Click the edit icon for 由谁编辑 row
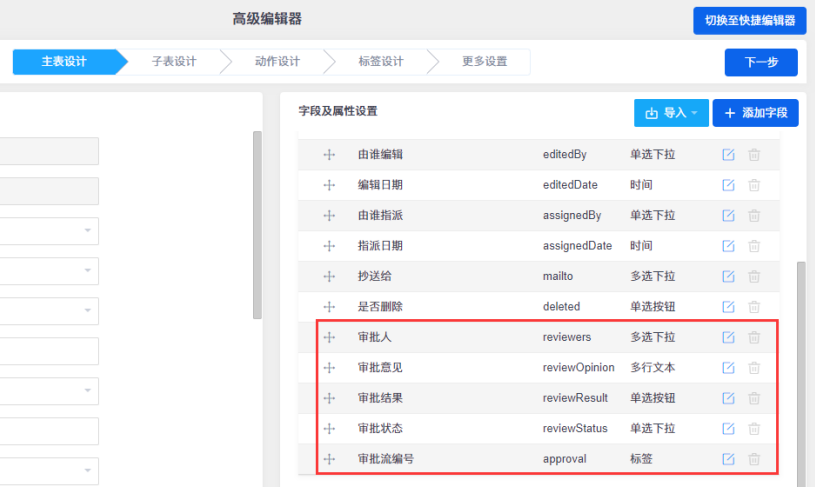This screenshot has height=487, width=815. [728, 154]
